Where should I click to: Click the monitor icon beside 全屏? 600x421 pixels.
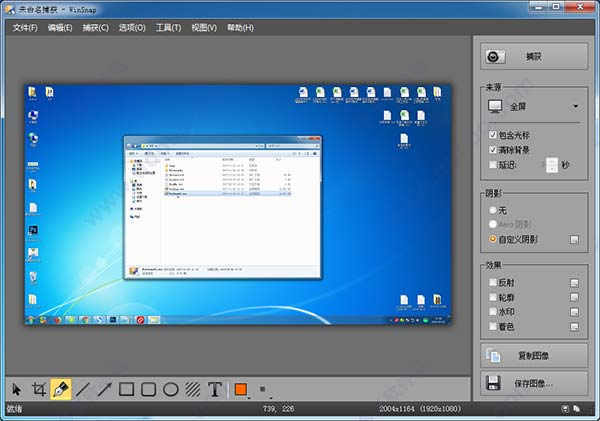coord(495,106)
